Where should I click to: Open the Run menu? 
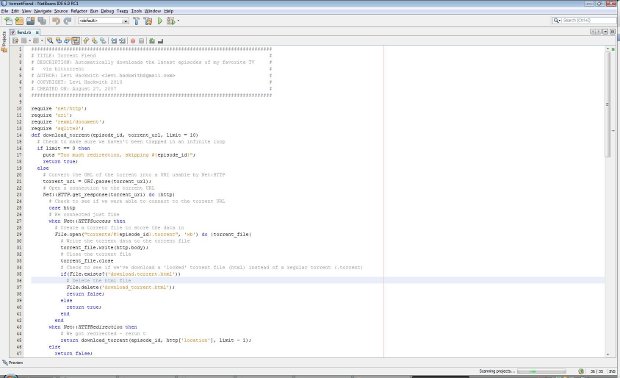[x=94, y=11]
